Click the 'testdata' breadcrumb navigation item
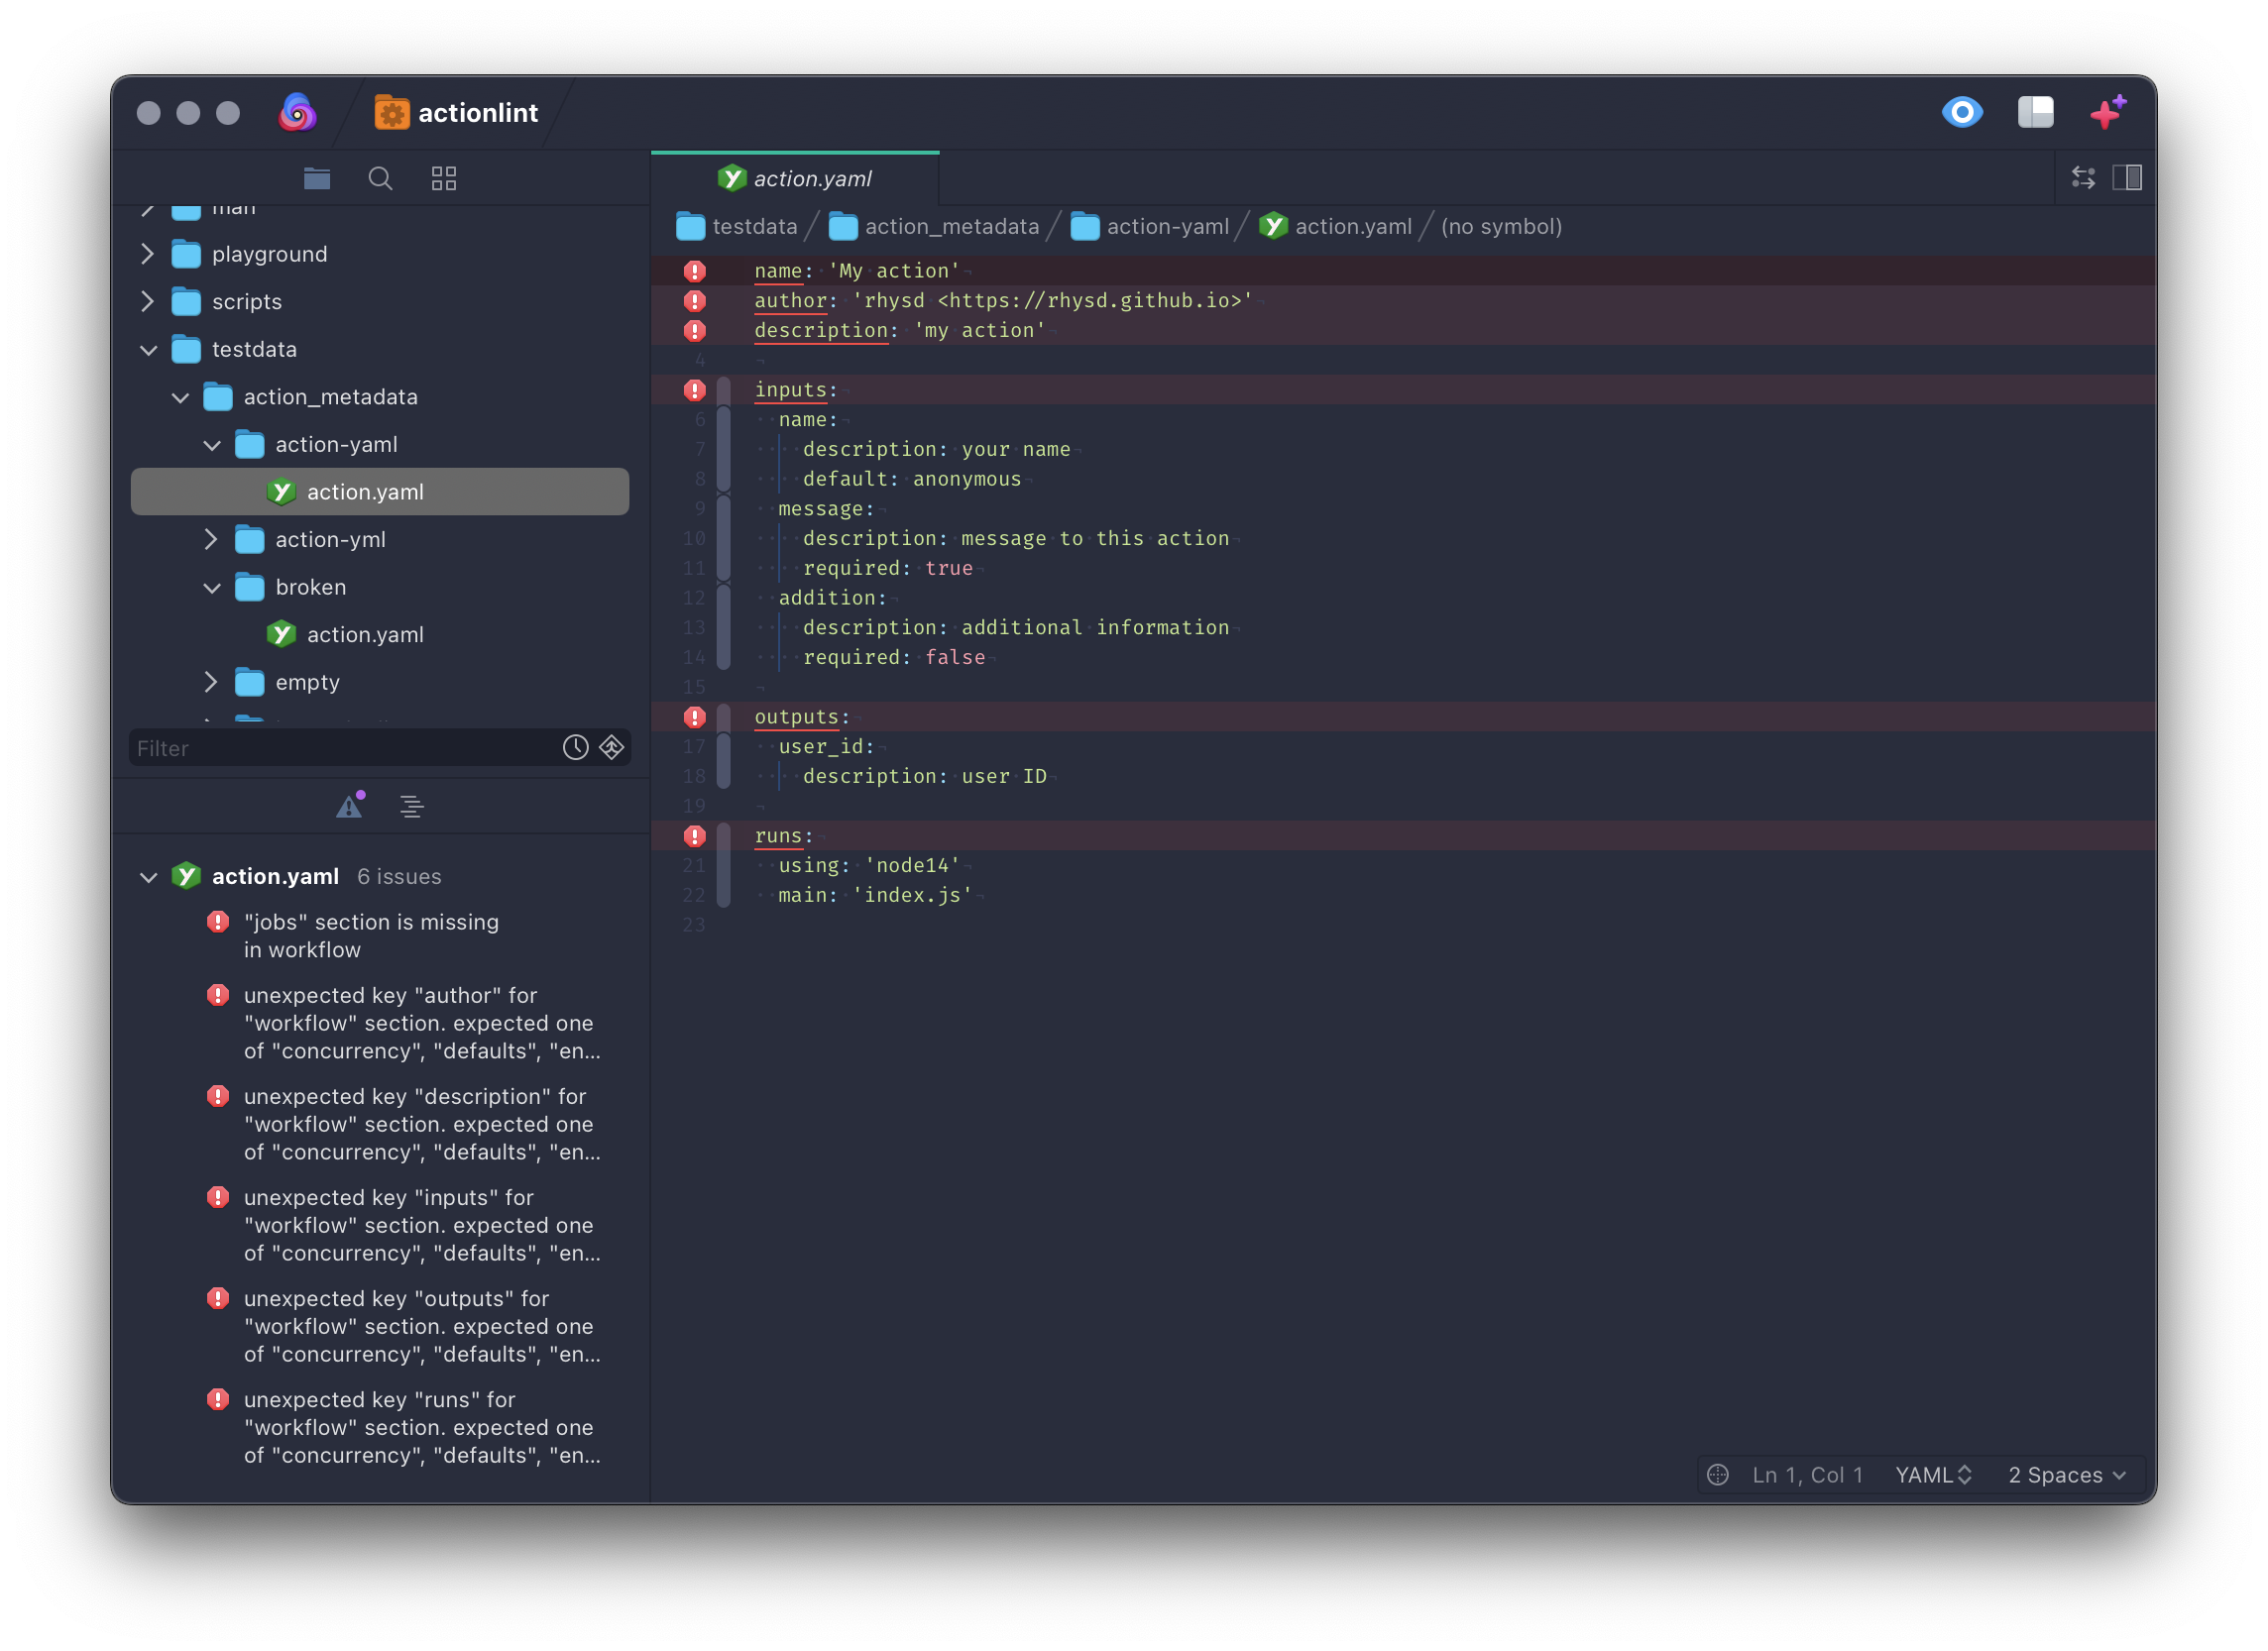This screenshot has height=1651, width=2268. [739, 225]
